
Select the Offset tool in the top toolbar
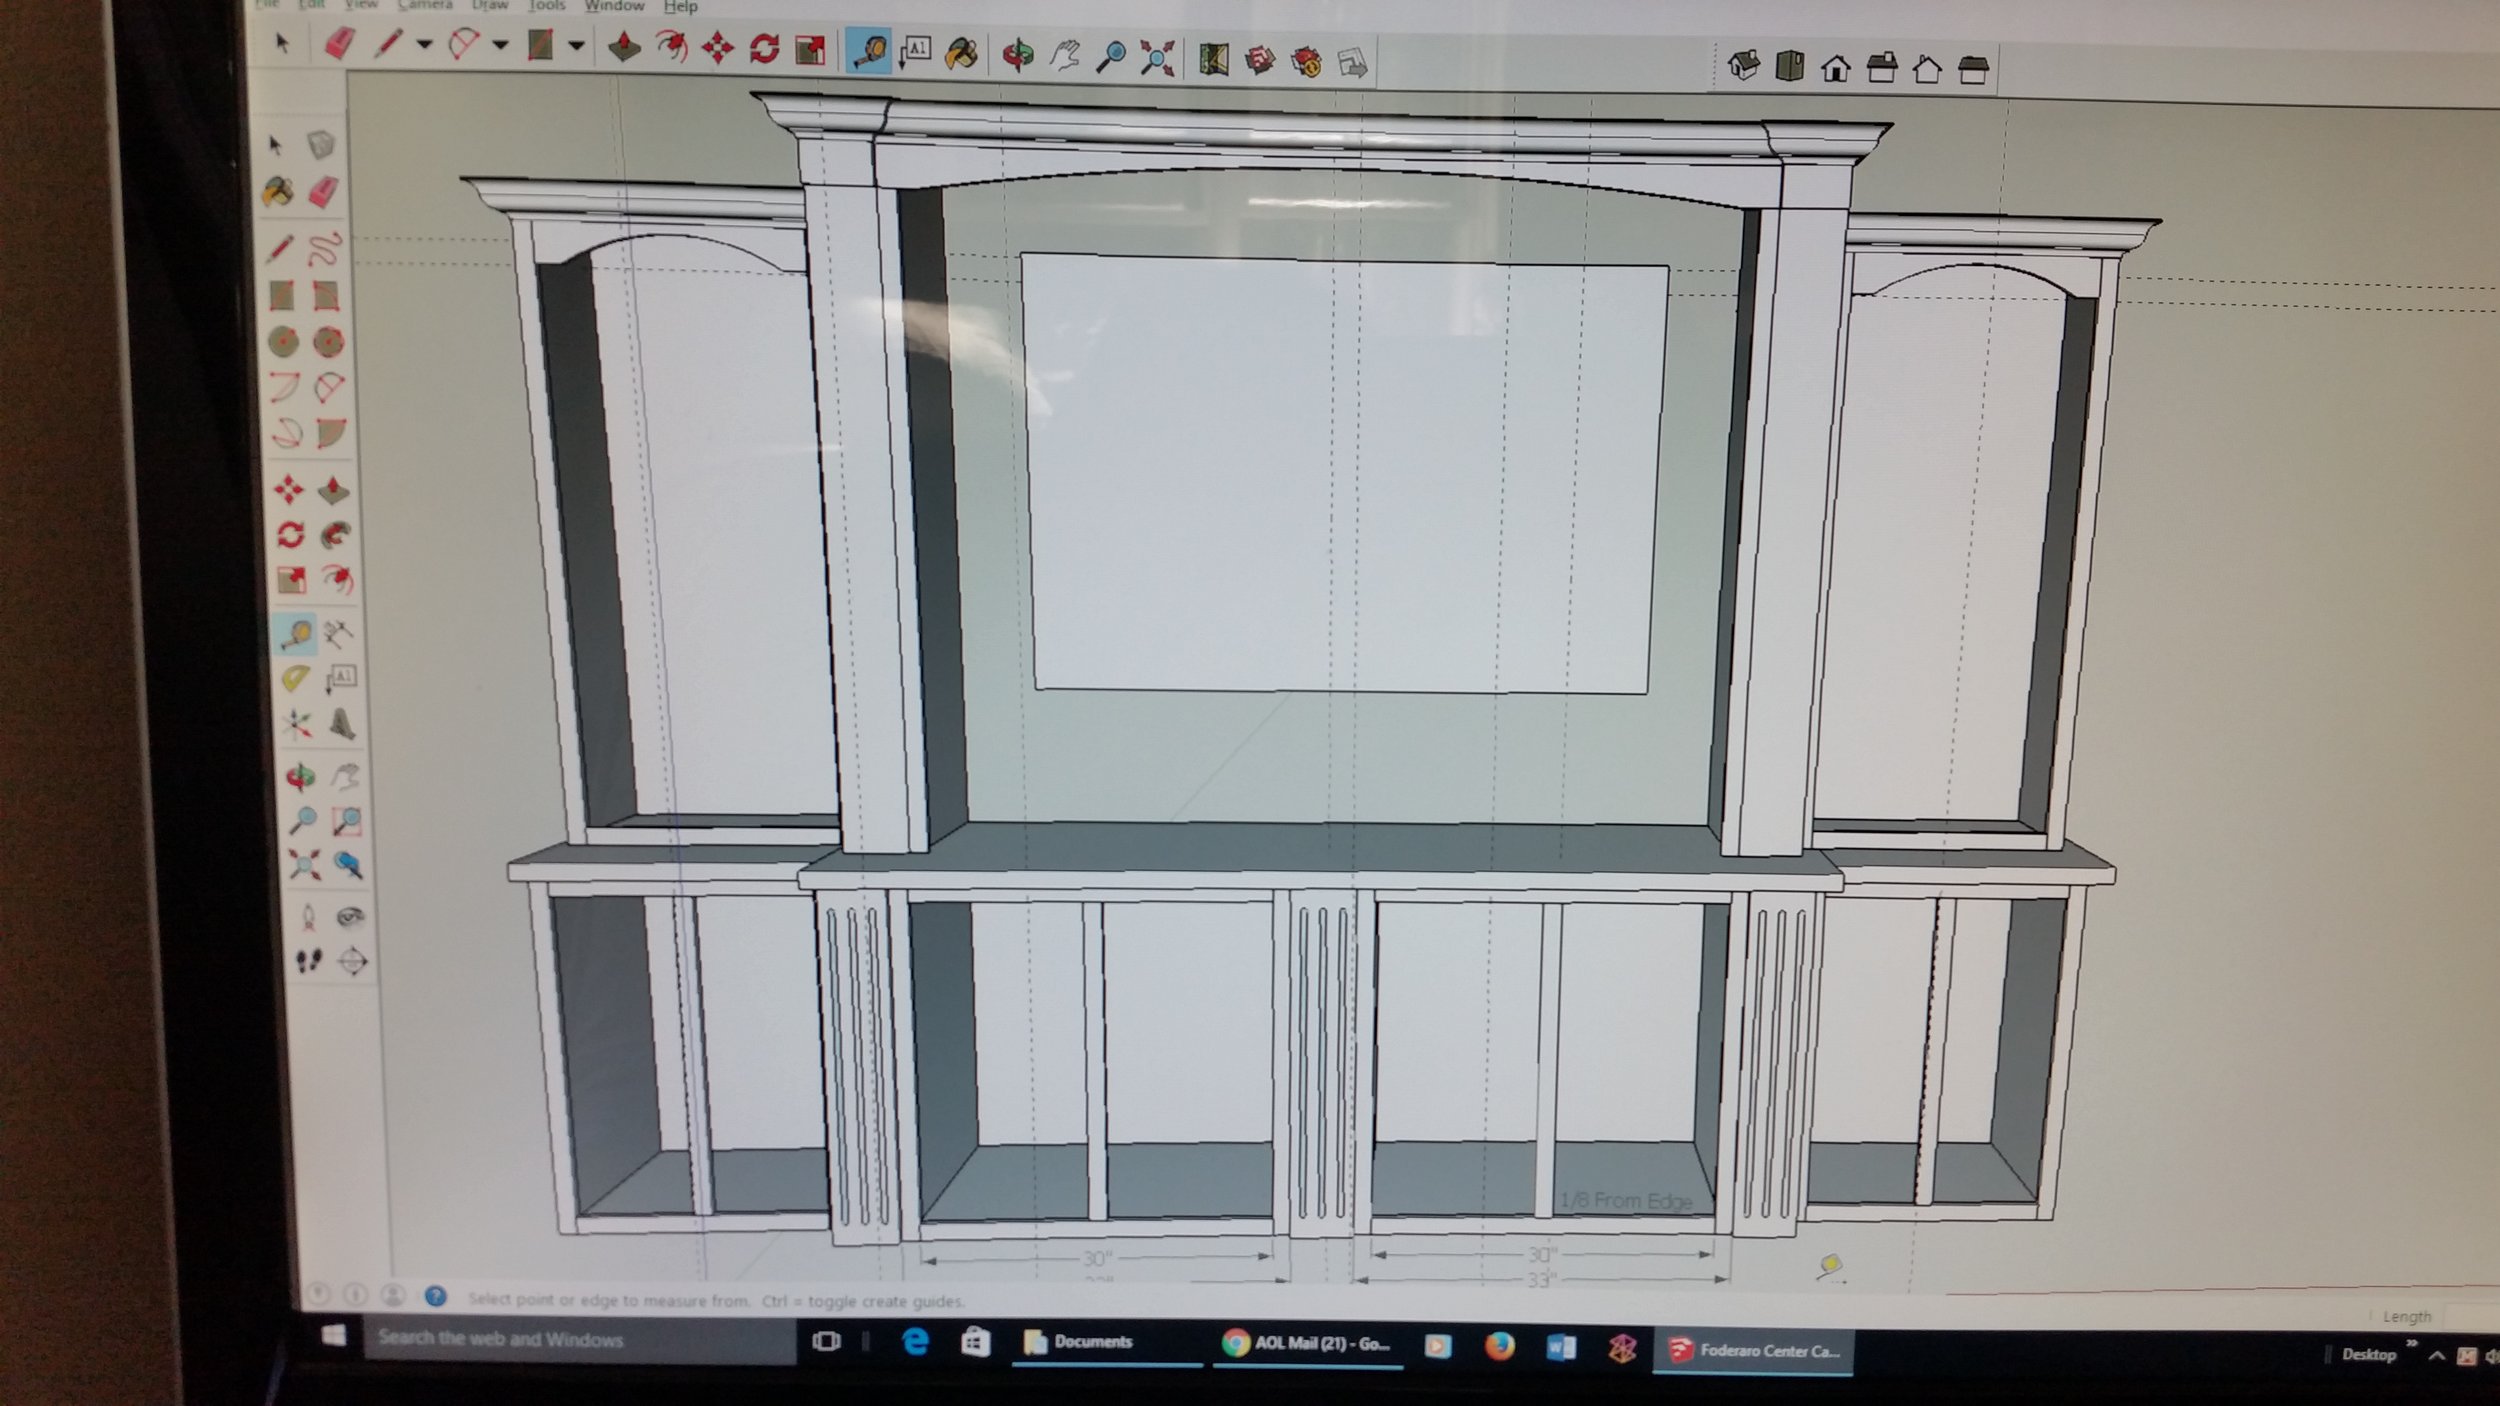click(671, 47)
